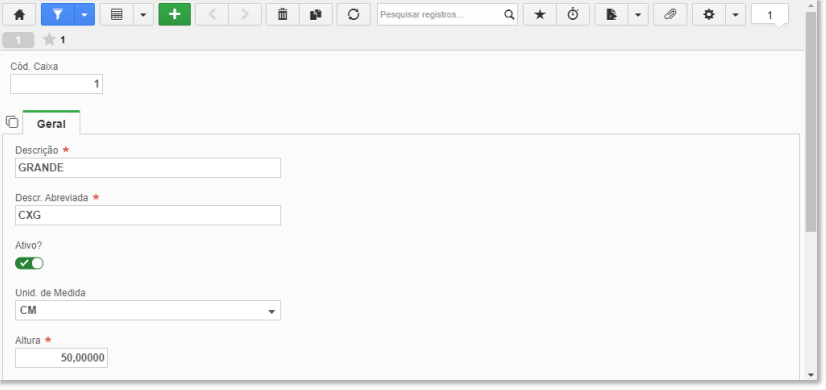Click the stopwatch toolbar icon

tap(573, 15)
